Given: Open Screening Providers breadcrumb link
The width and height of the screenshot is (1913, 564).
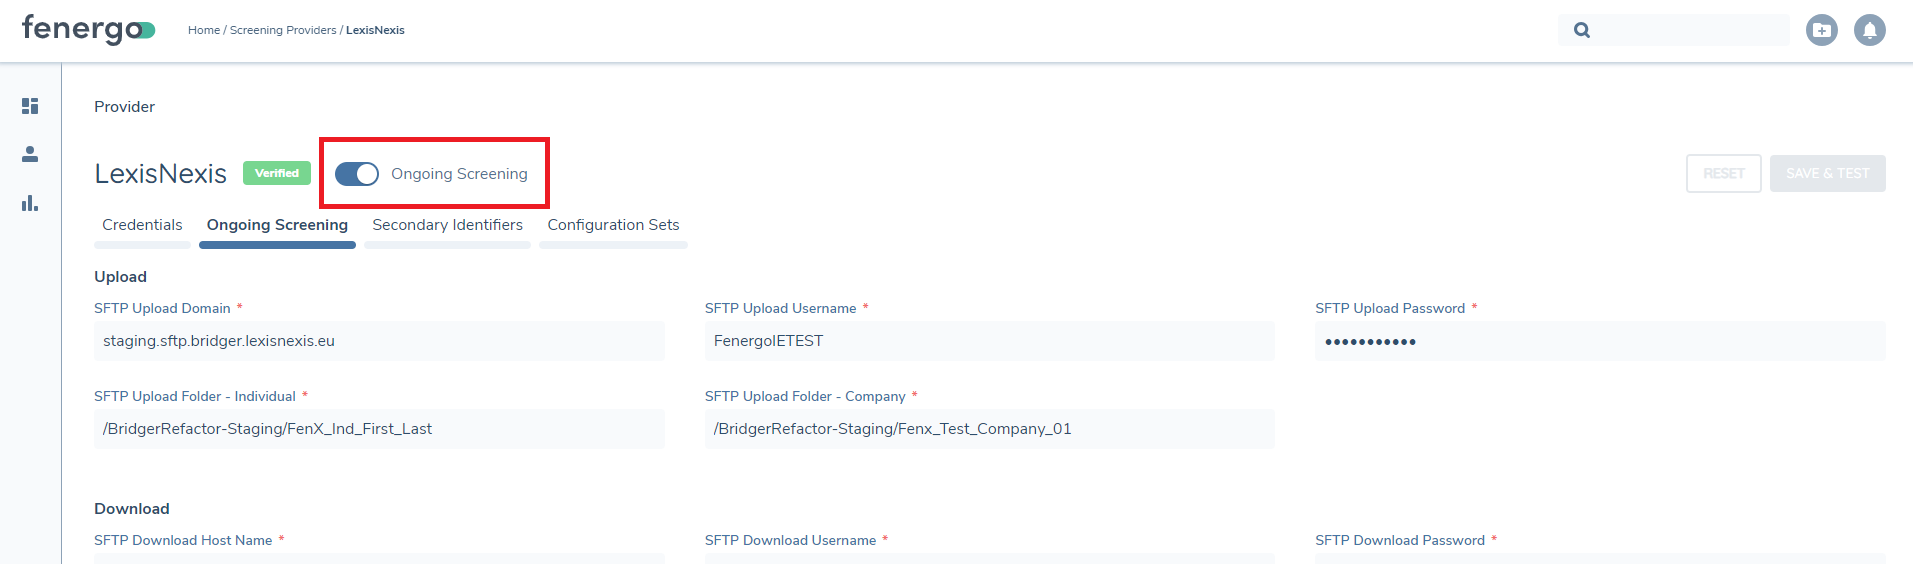Looking at the screenshot, I should pos(283,30).
